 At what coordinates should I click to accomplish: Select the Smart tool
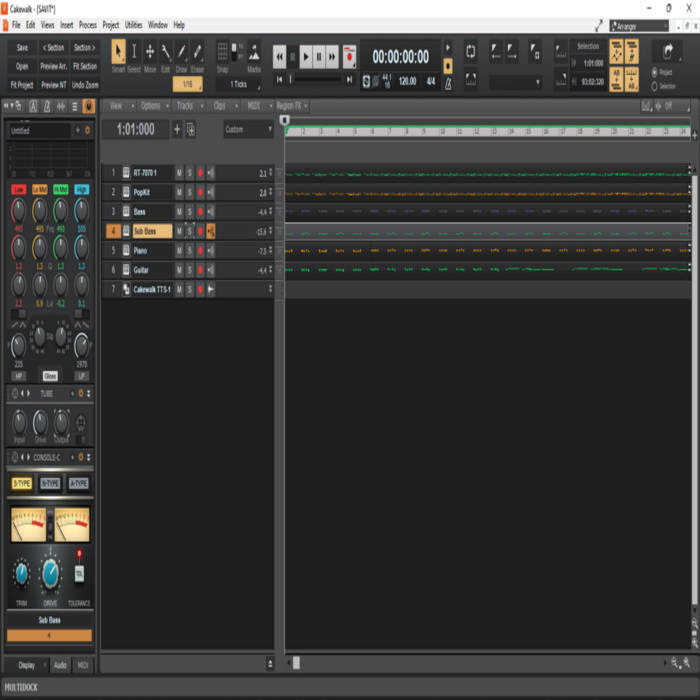[118, 52]
